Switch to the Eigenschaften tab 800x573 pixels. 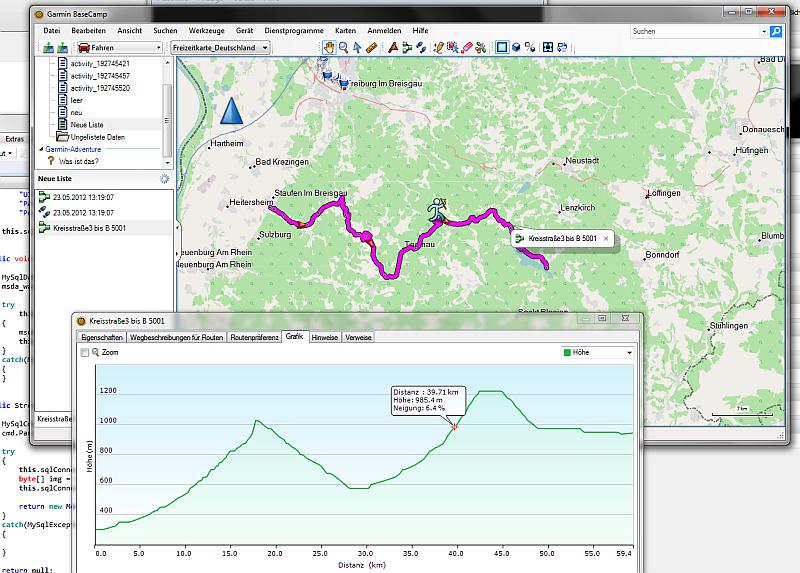pyautogui.click(x=102, y=337)
